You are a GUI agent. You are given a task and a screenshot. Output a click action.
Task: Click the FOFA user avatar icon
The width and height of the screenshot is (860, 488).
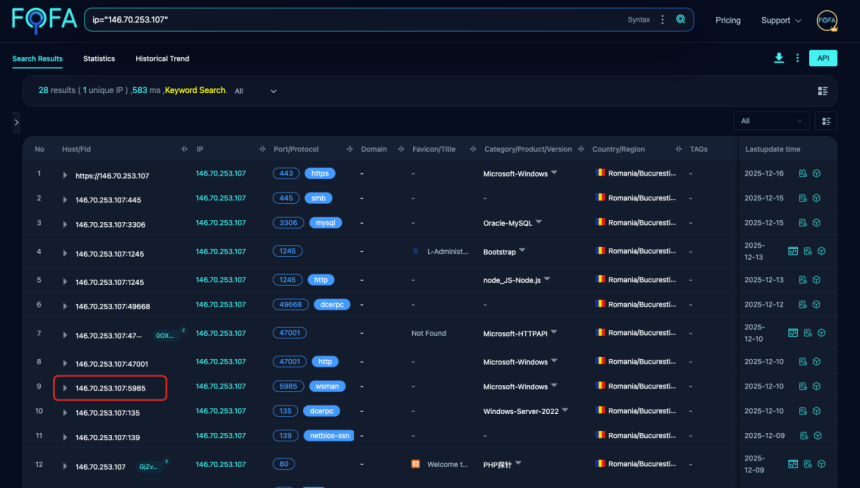[x=827, y=20]
